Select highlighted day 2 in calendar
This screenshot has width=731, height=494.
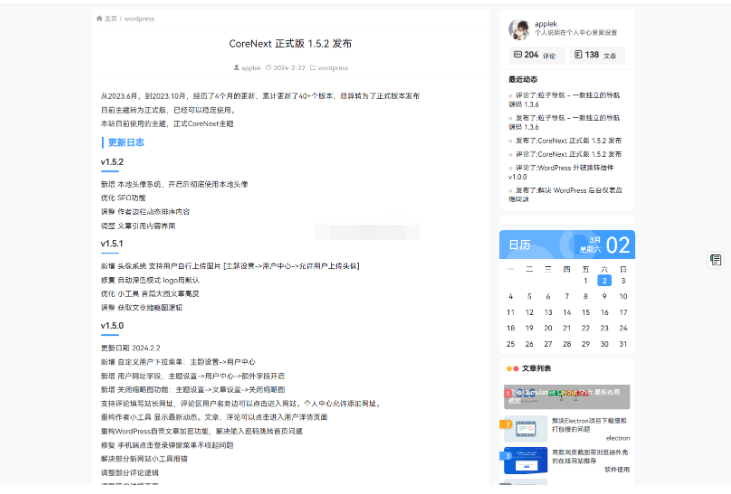[x=604, y=281]
